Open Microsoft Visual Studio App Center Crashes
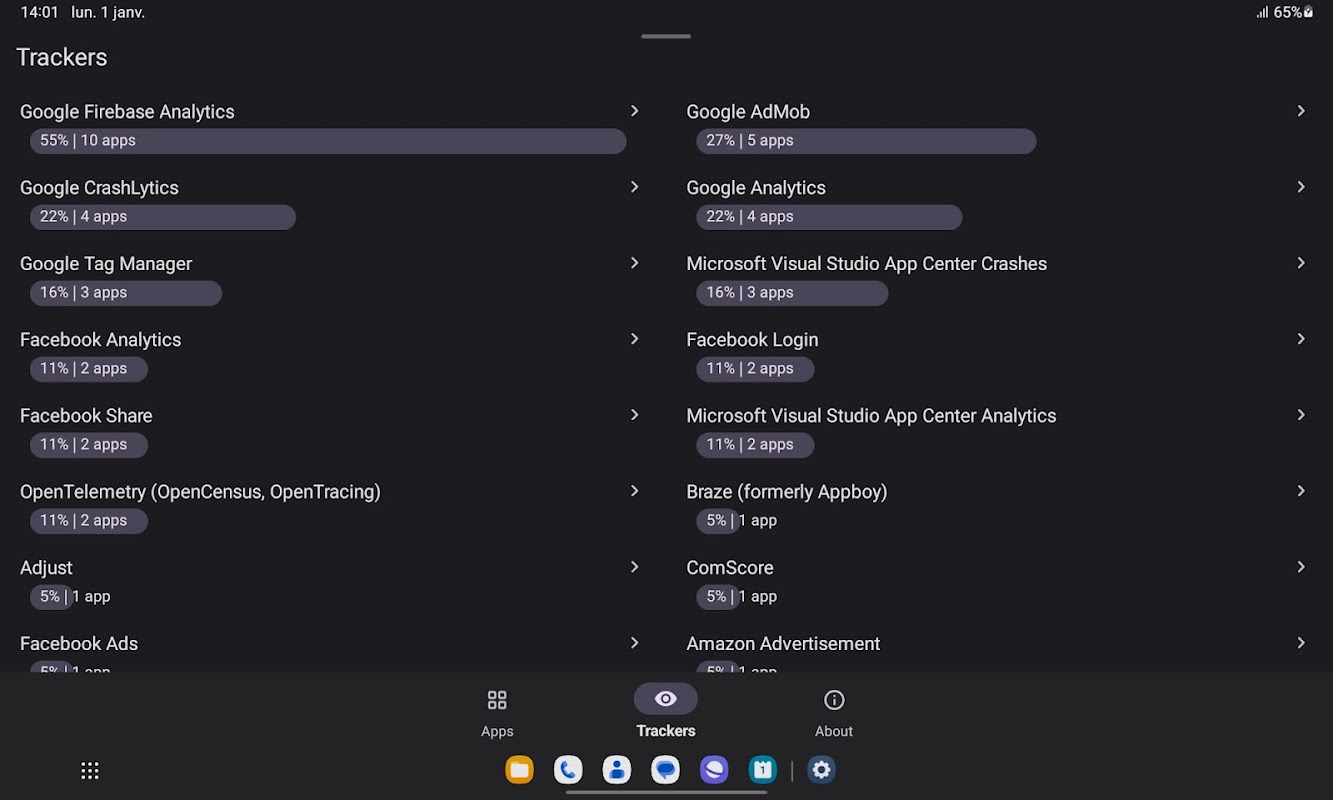1333x800 pixels. pyautogui.click(x=866, y=264)
